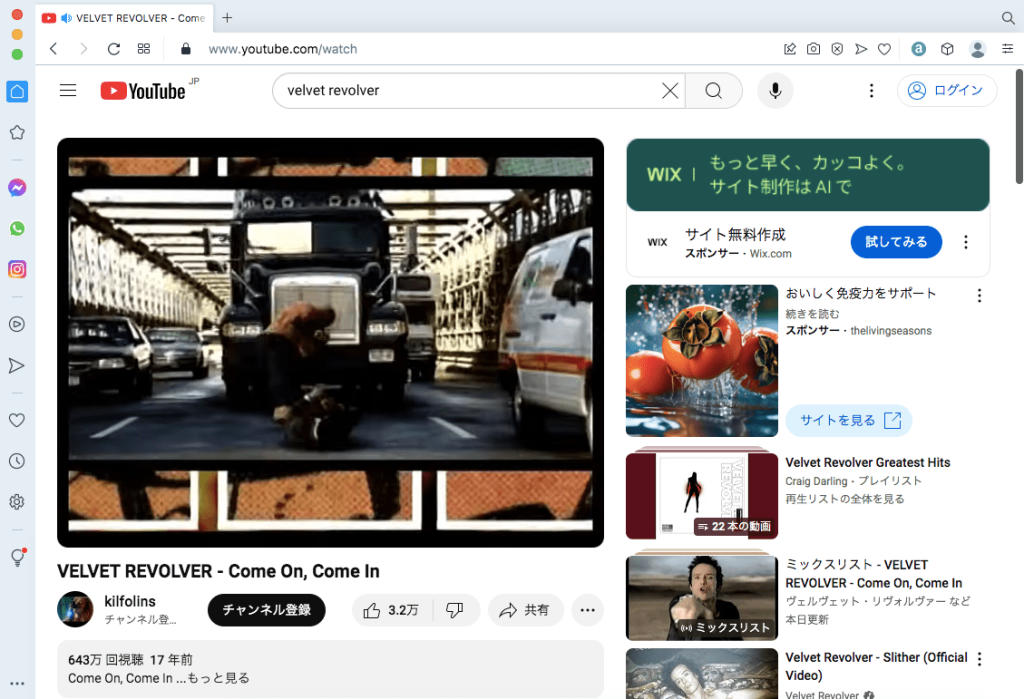Click the video player frame
This screenshot has width=1024, height=699.
[330, 342]
